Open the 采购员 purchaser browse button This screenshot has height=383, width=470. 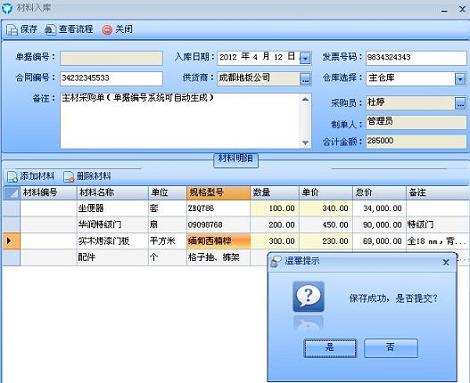(x=460, y=103)
